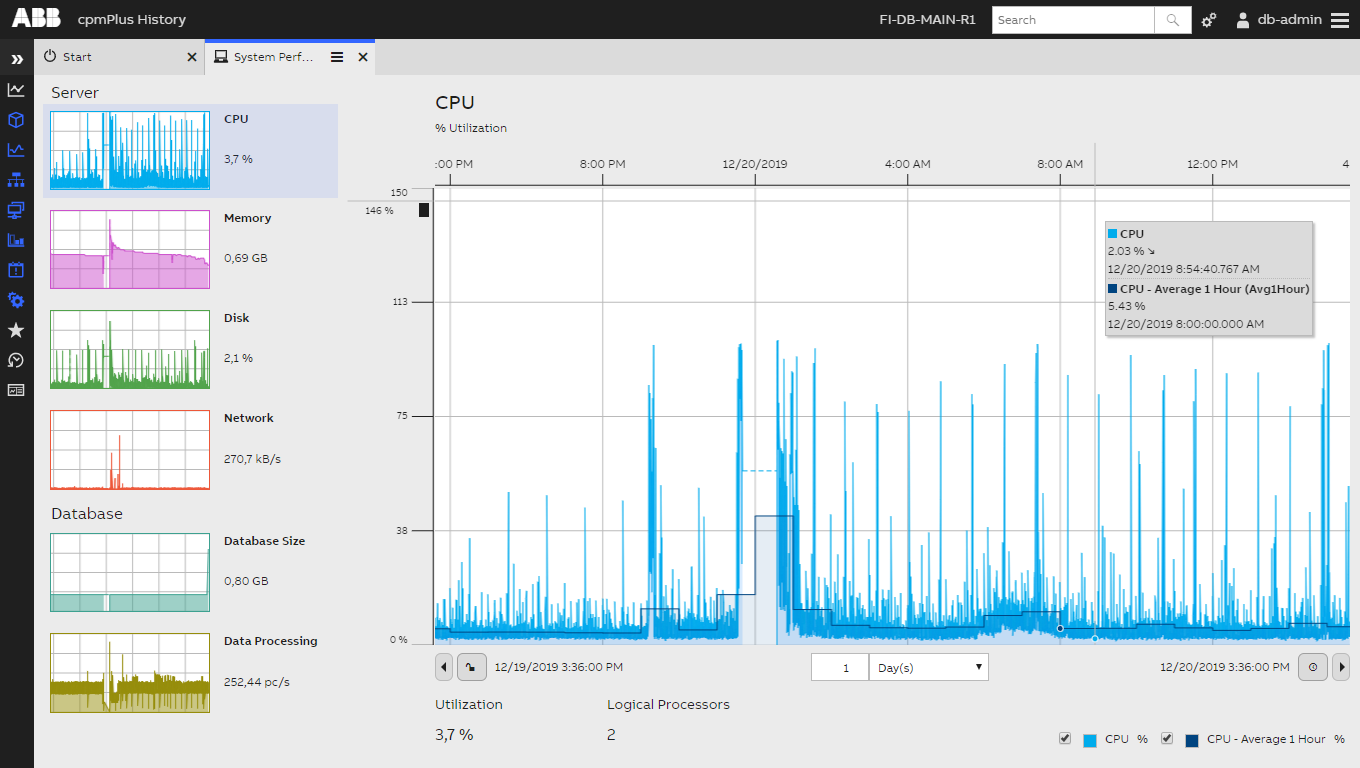Viewport: 1360px width, 768px height.
Task: Click the dark blue Average 1 Hour swatch
Action: pos(1192,741)
